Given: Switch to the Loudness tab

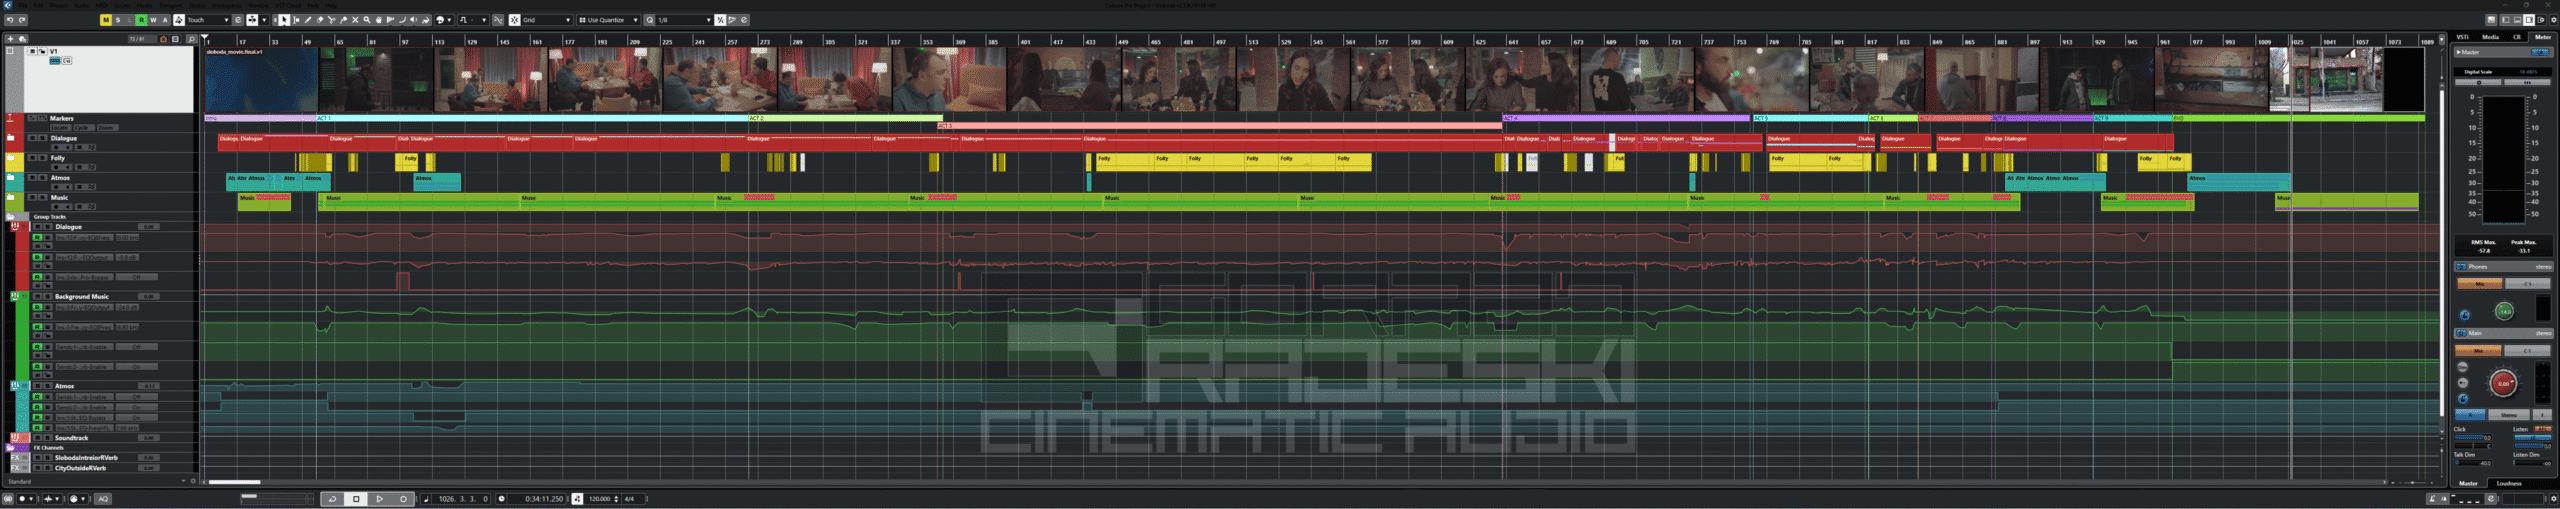Looking at the screenshot, I should pos(2509,483).
